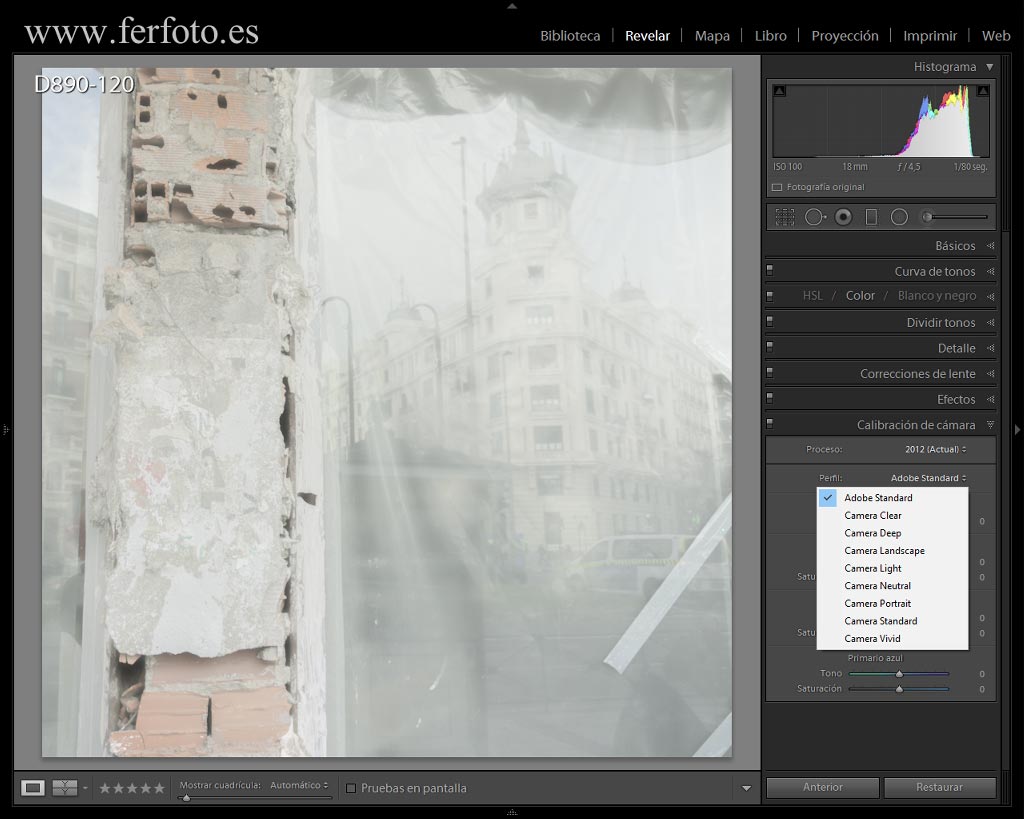
Task: Expand the Detalle panel
Action: click(990, 348)
